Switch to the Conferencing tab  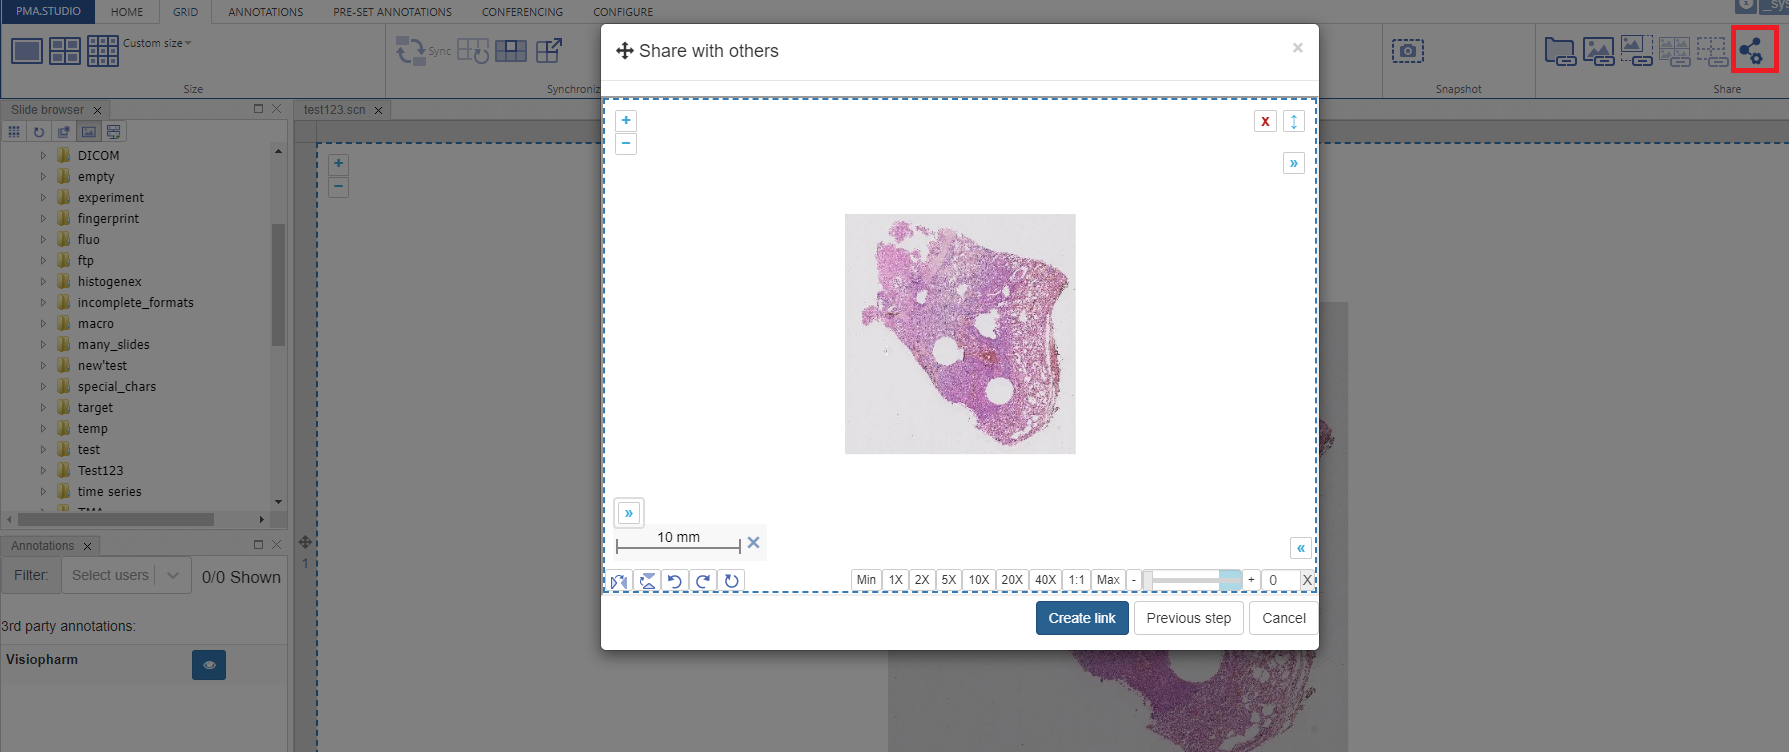point(522,12)
